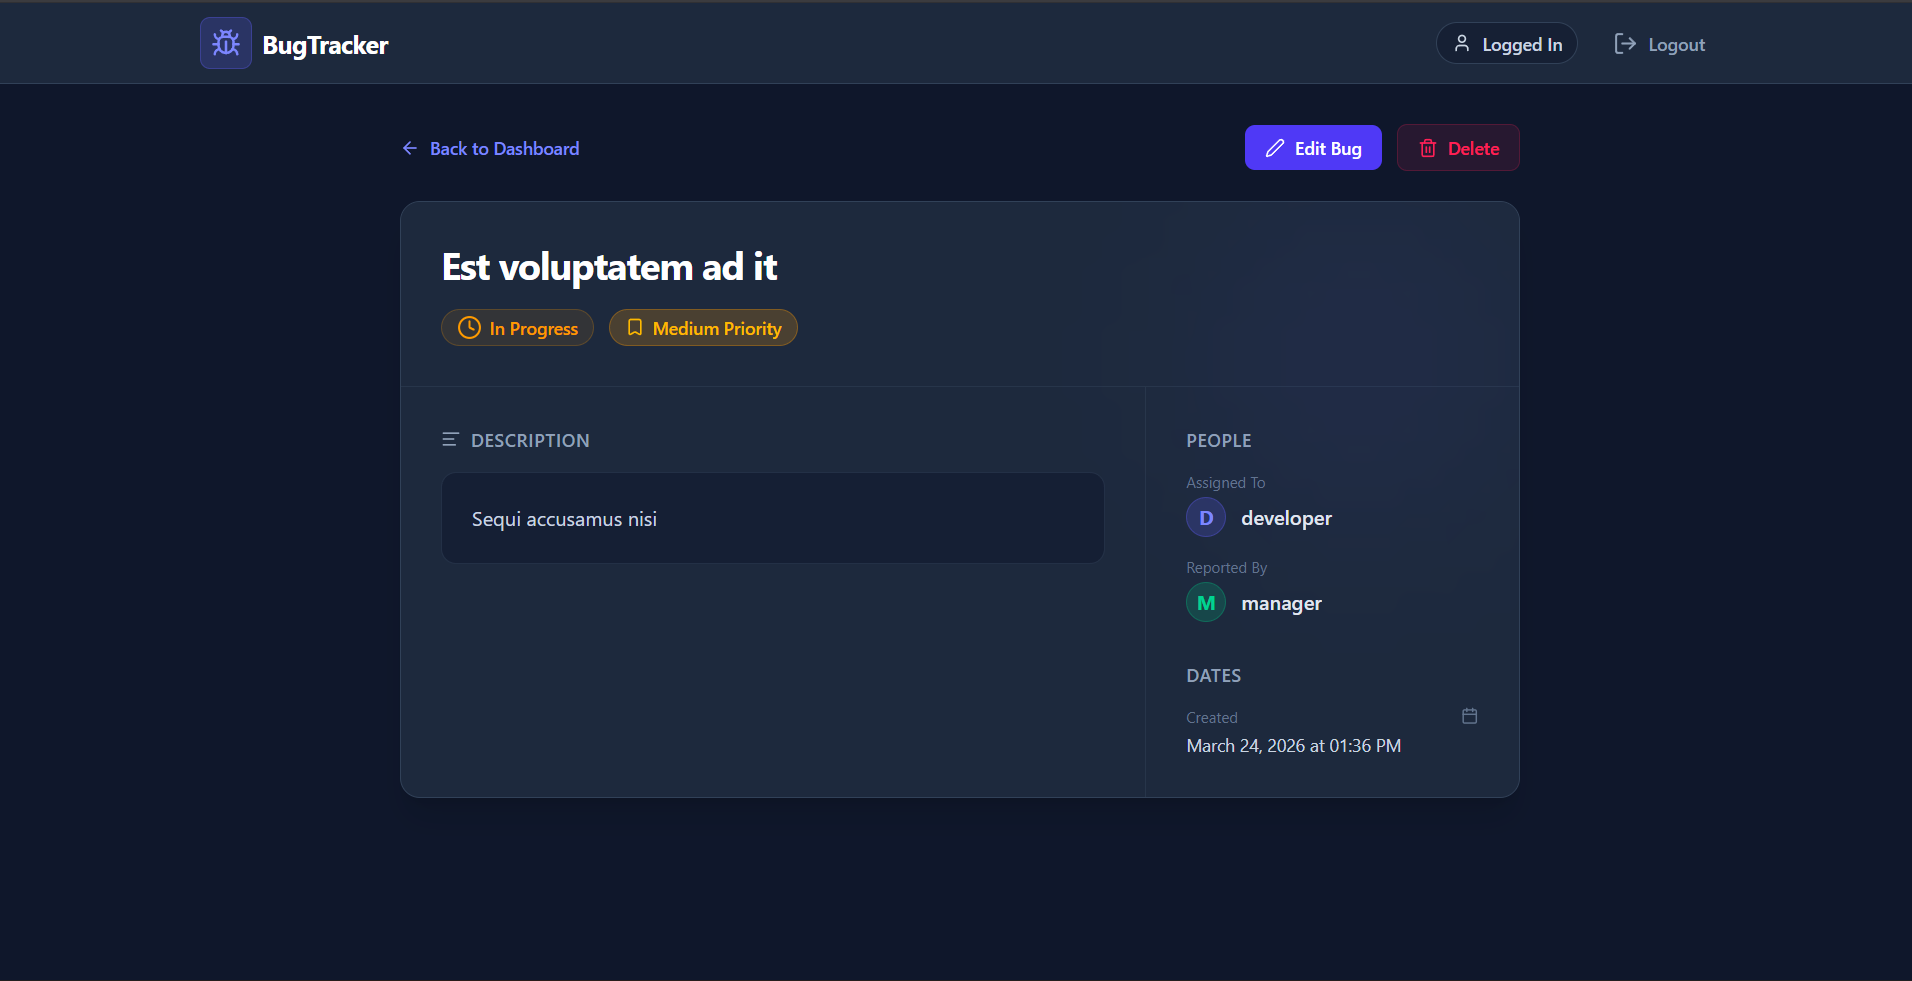Click the back arrow beside Back to Dashboard
Image resolution: width=1912 pixels, height=981 pixels.
pos(409,148)
